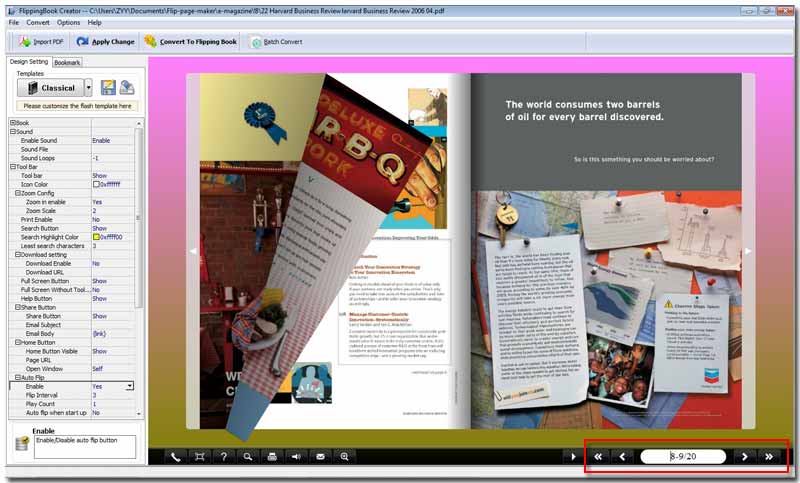The image size is (800, 483).
Task: Collapse the Auto Flip group
Action: [x=17, y=378]
